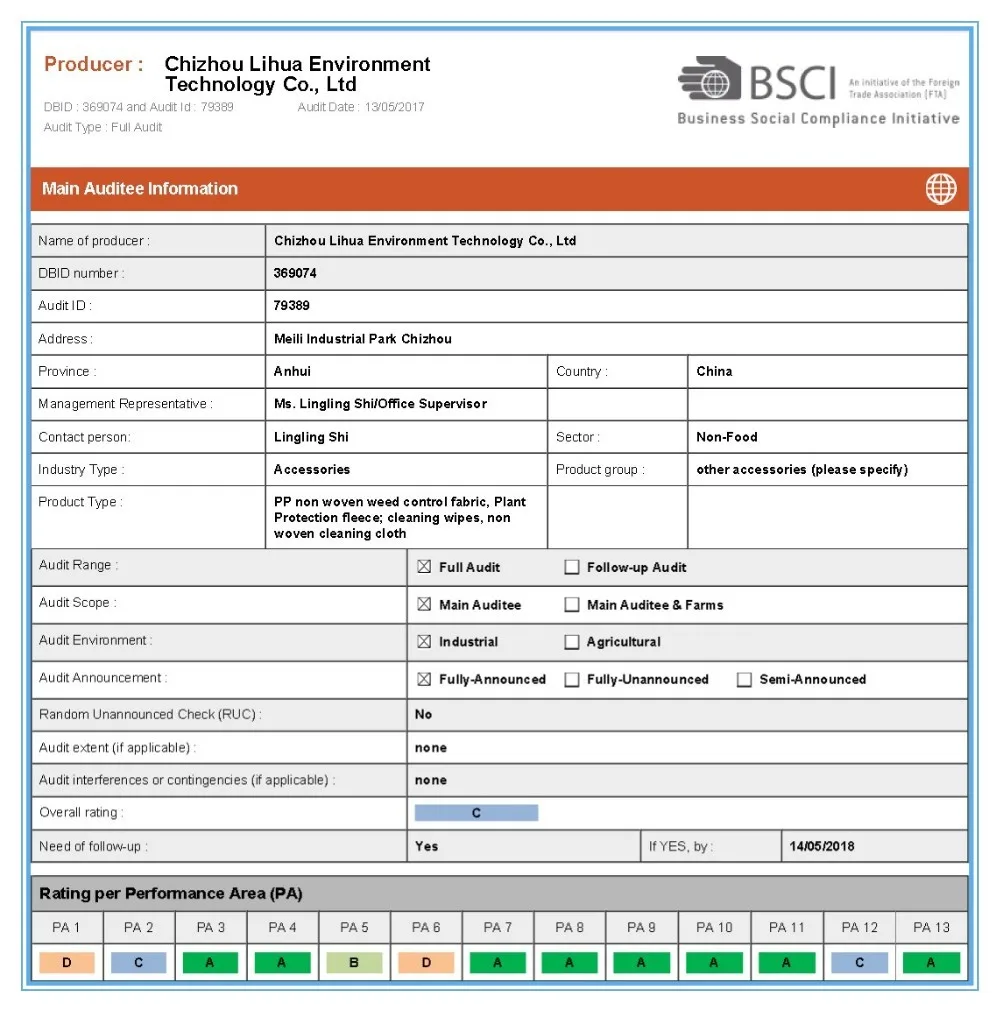The image size is (1000, 1012).
Task: Enable the Fully-Unannounced checkbox
Action: click(571, 679)
